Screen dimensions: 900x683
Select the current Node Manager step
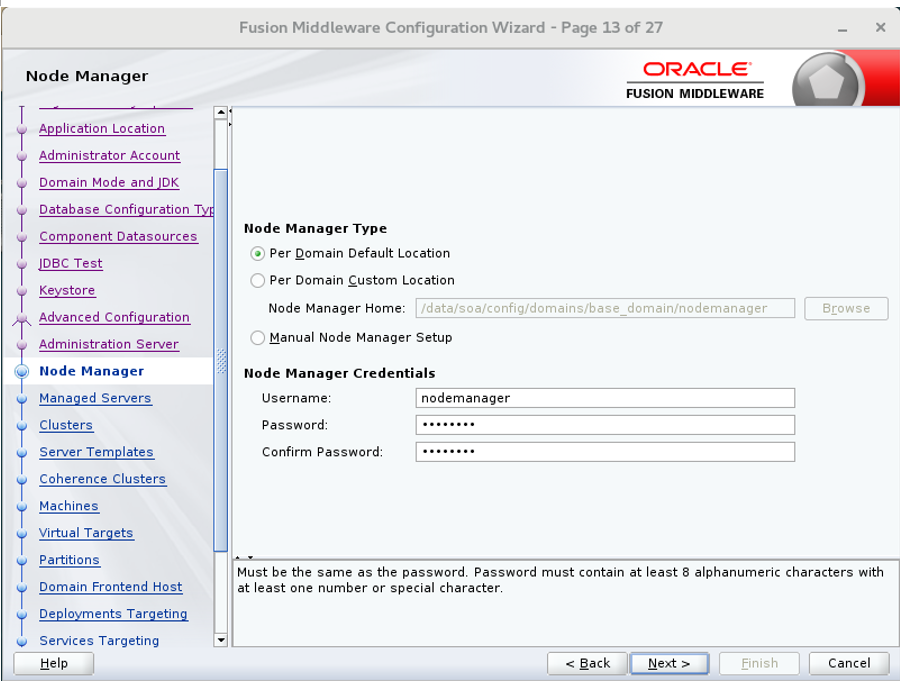pos(91,371)
